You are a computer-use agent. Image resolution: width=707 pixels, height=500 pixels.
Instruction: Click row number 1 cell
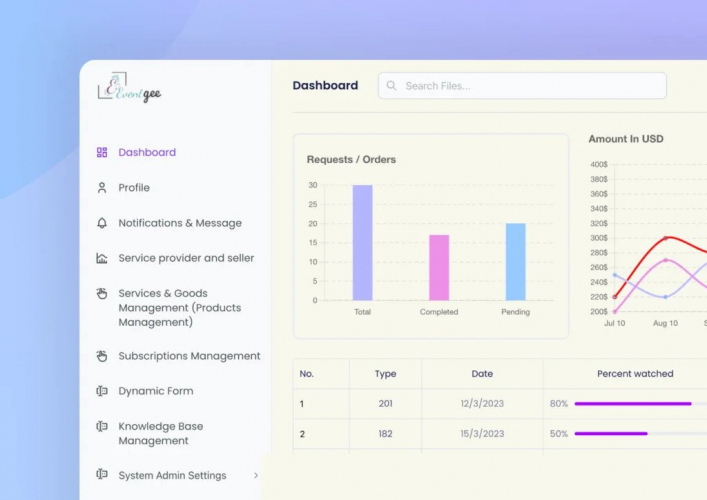pyautogui.click(x=321, y=404)
